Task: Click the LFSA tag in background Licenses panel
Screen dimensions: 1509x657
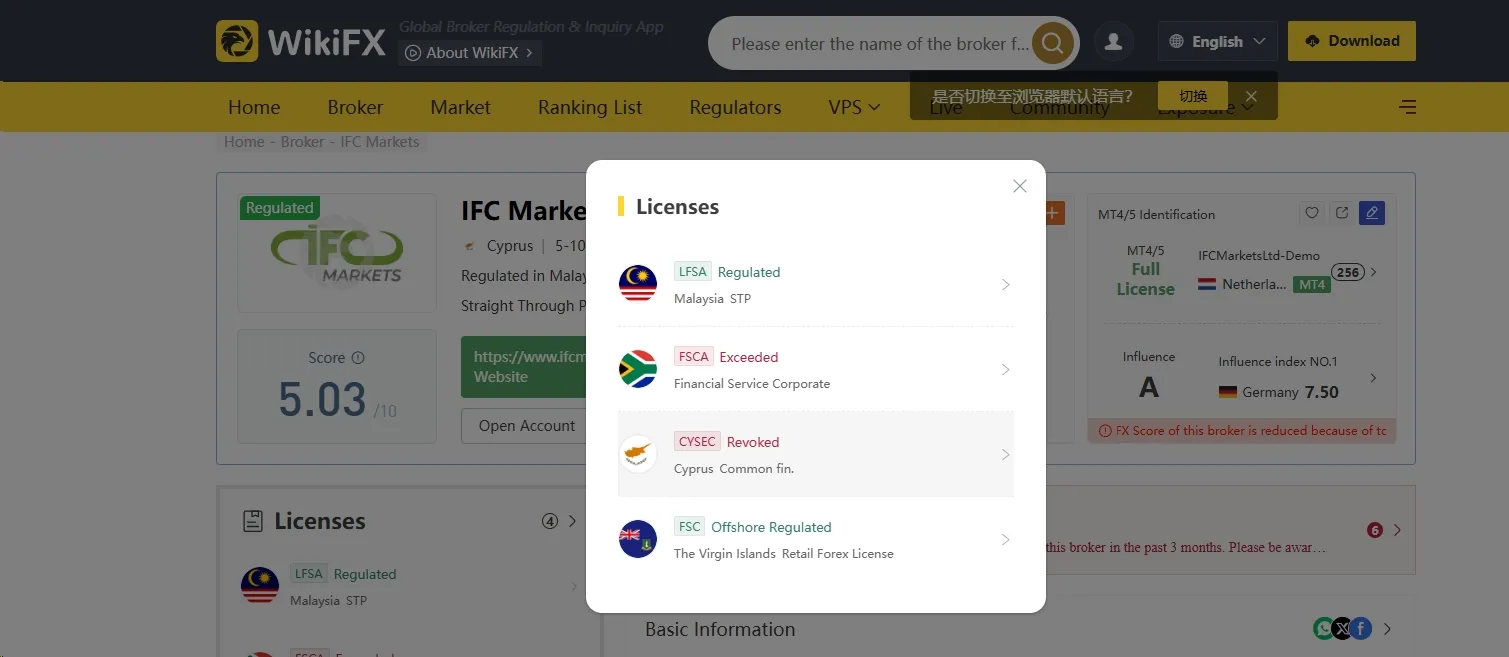Action: pyautogui.click(x=308, y=574)
